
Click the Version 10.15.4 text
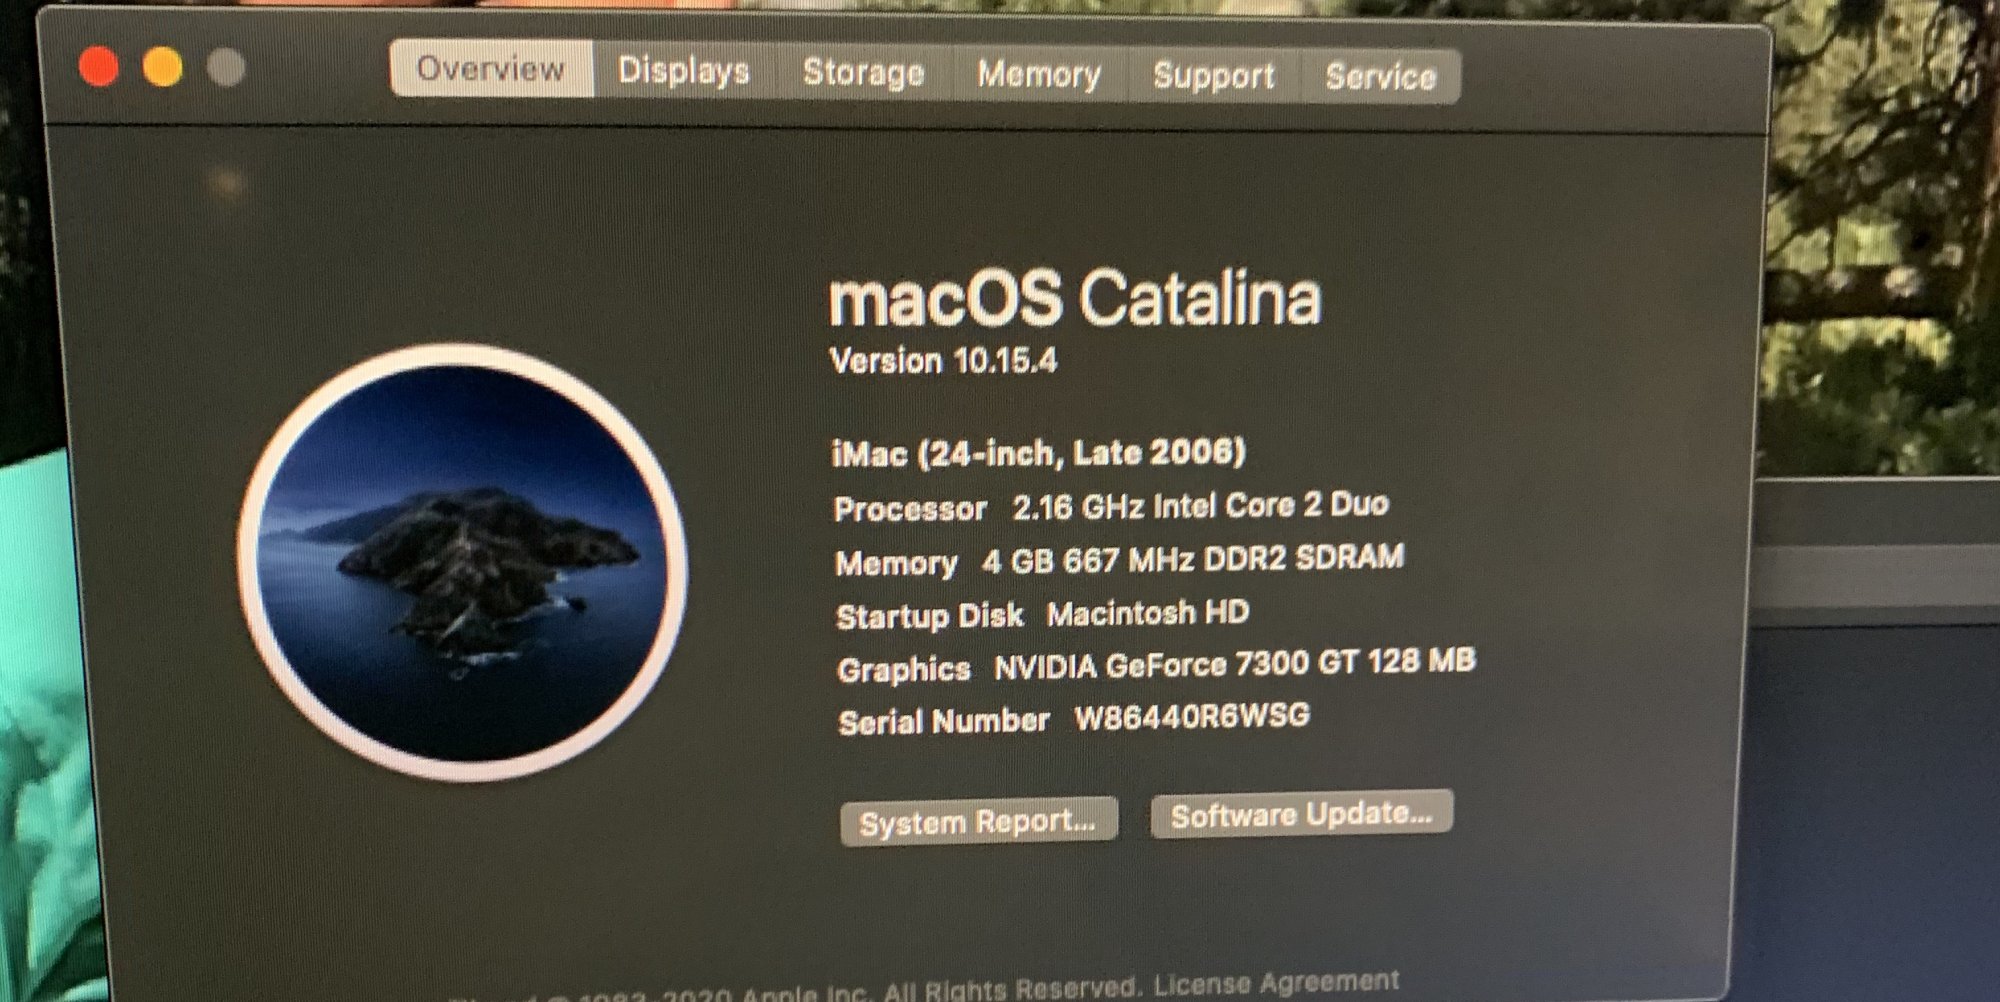(943, 360)
